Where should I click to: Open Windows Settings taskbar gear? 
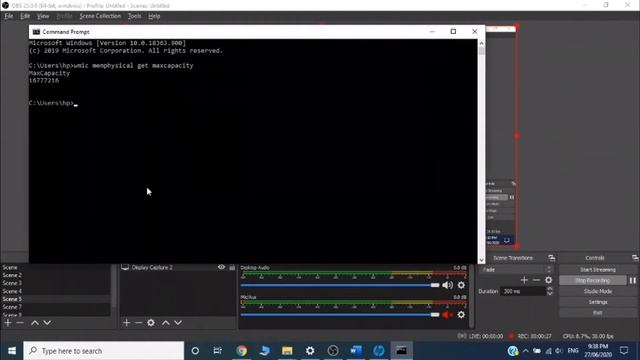(x=310, y=351)
